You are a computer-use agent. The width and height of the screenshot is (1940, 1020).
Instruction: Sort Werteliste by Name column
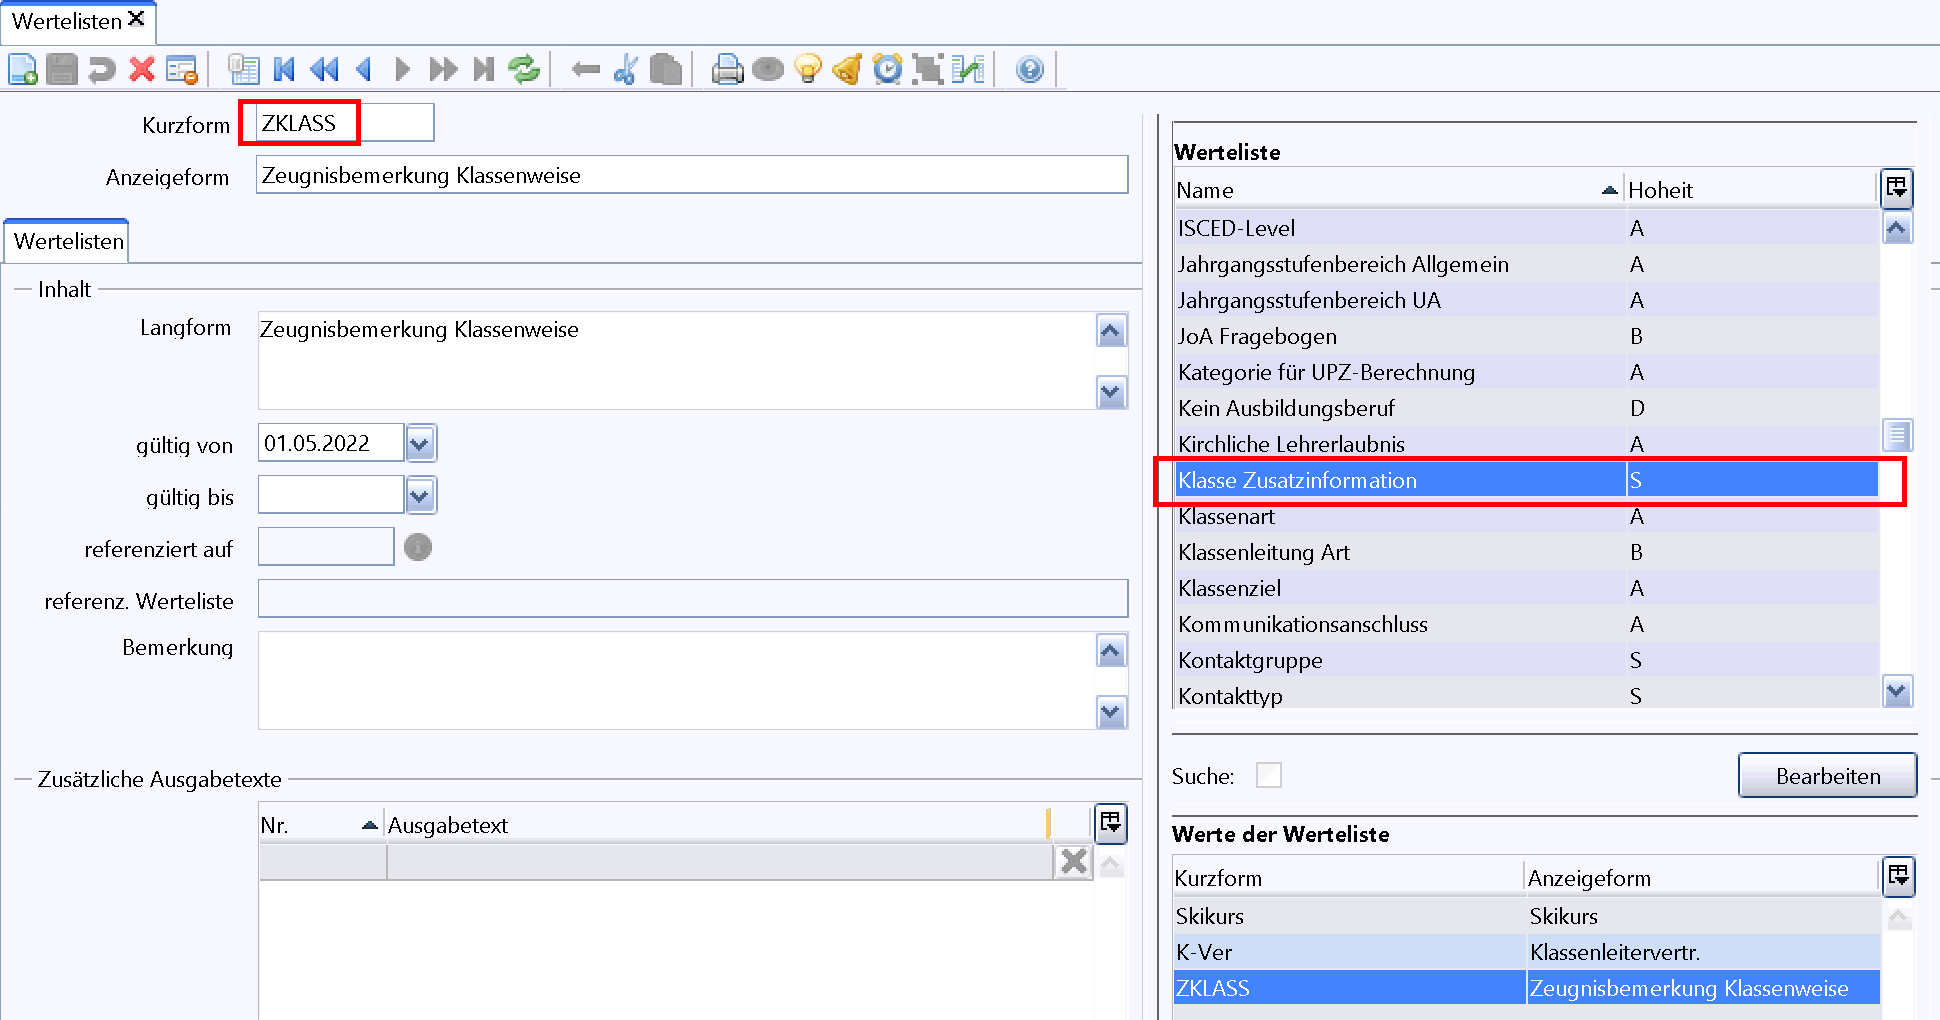point(1398,190)
